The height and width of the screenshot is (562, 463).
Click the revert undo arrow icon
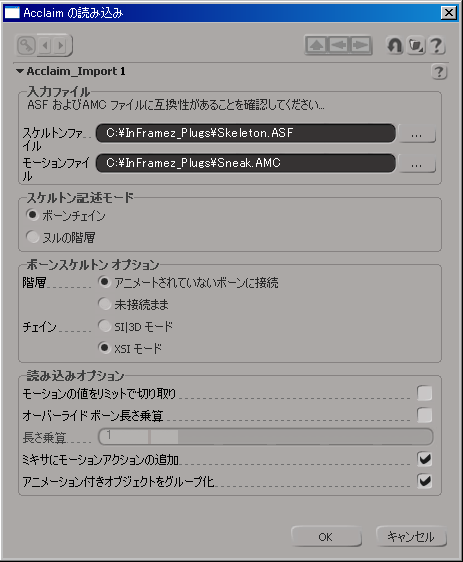coord(395,46)
